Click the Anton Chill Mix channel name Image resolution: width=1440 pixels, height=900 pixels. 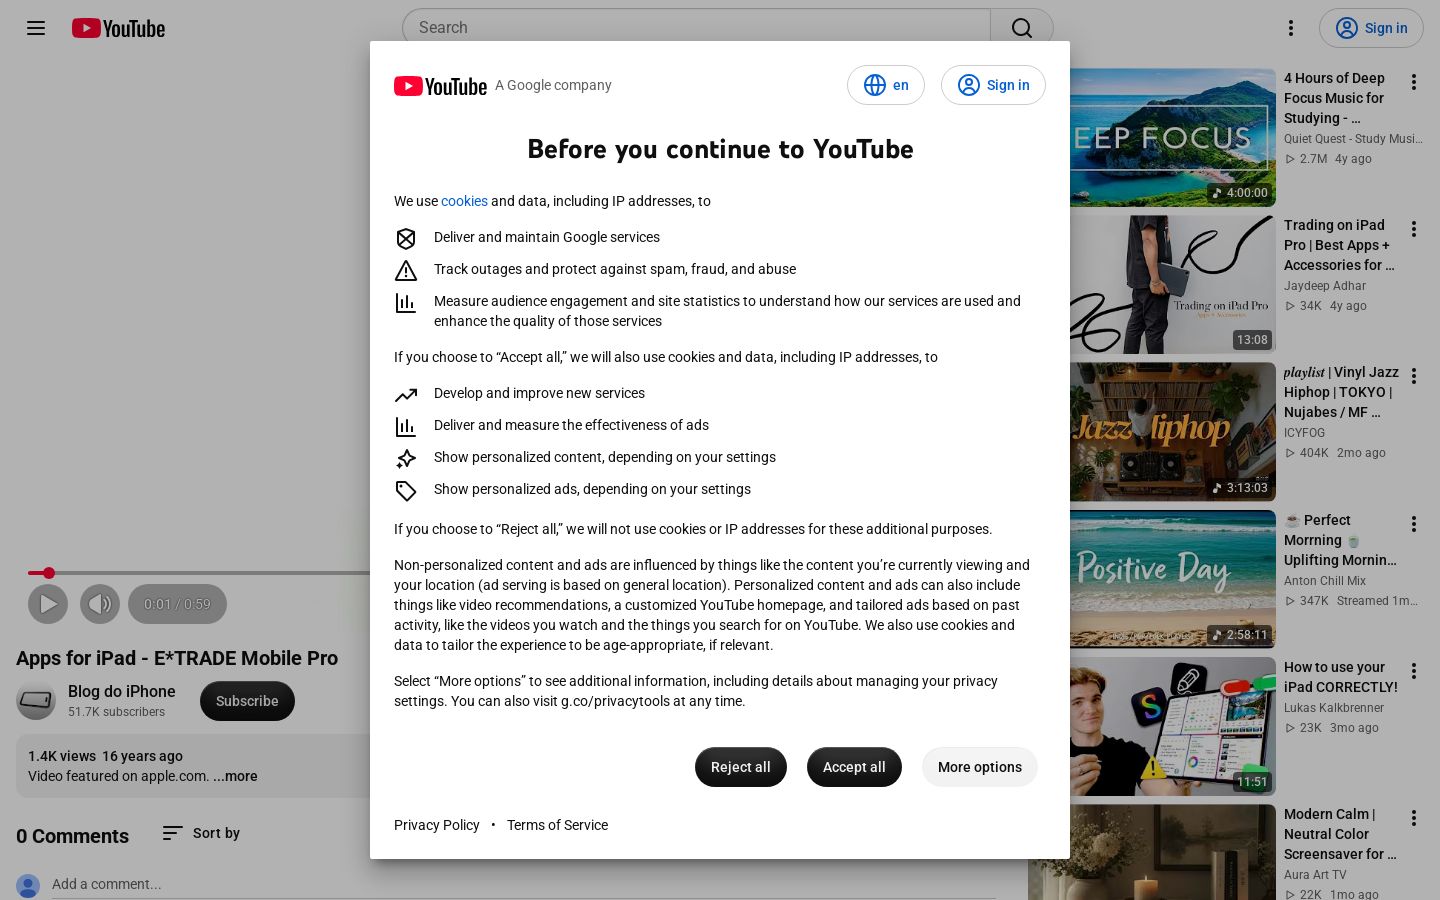(1325, 581)
